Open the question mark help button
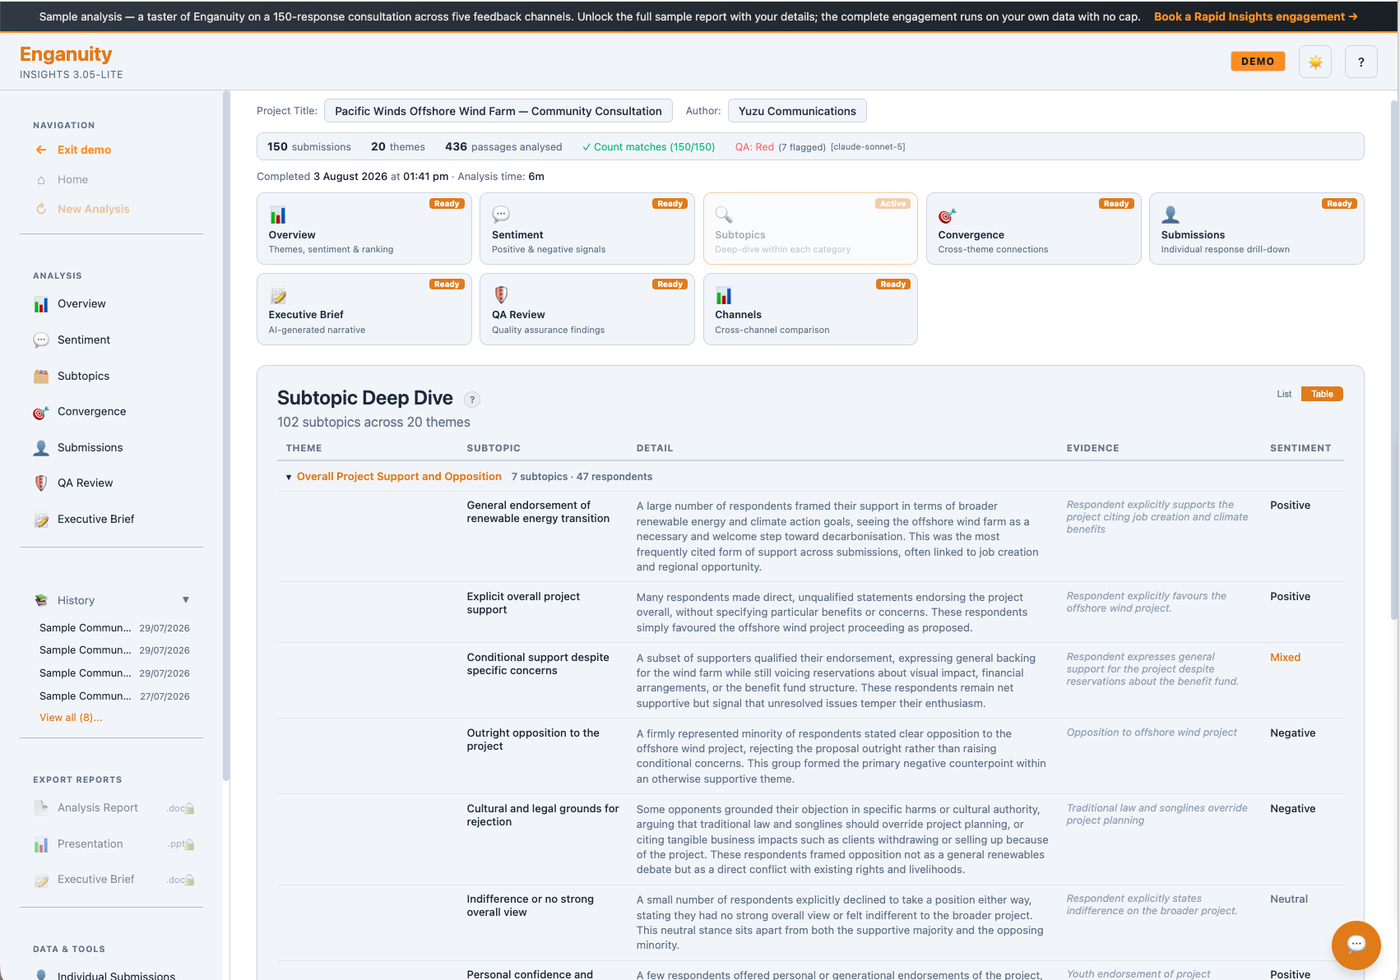This screenshot has height=980, width=1400. click(x=1361, y=62)
